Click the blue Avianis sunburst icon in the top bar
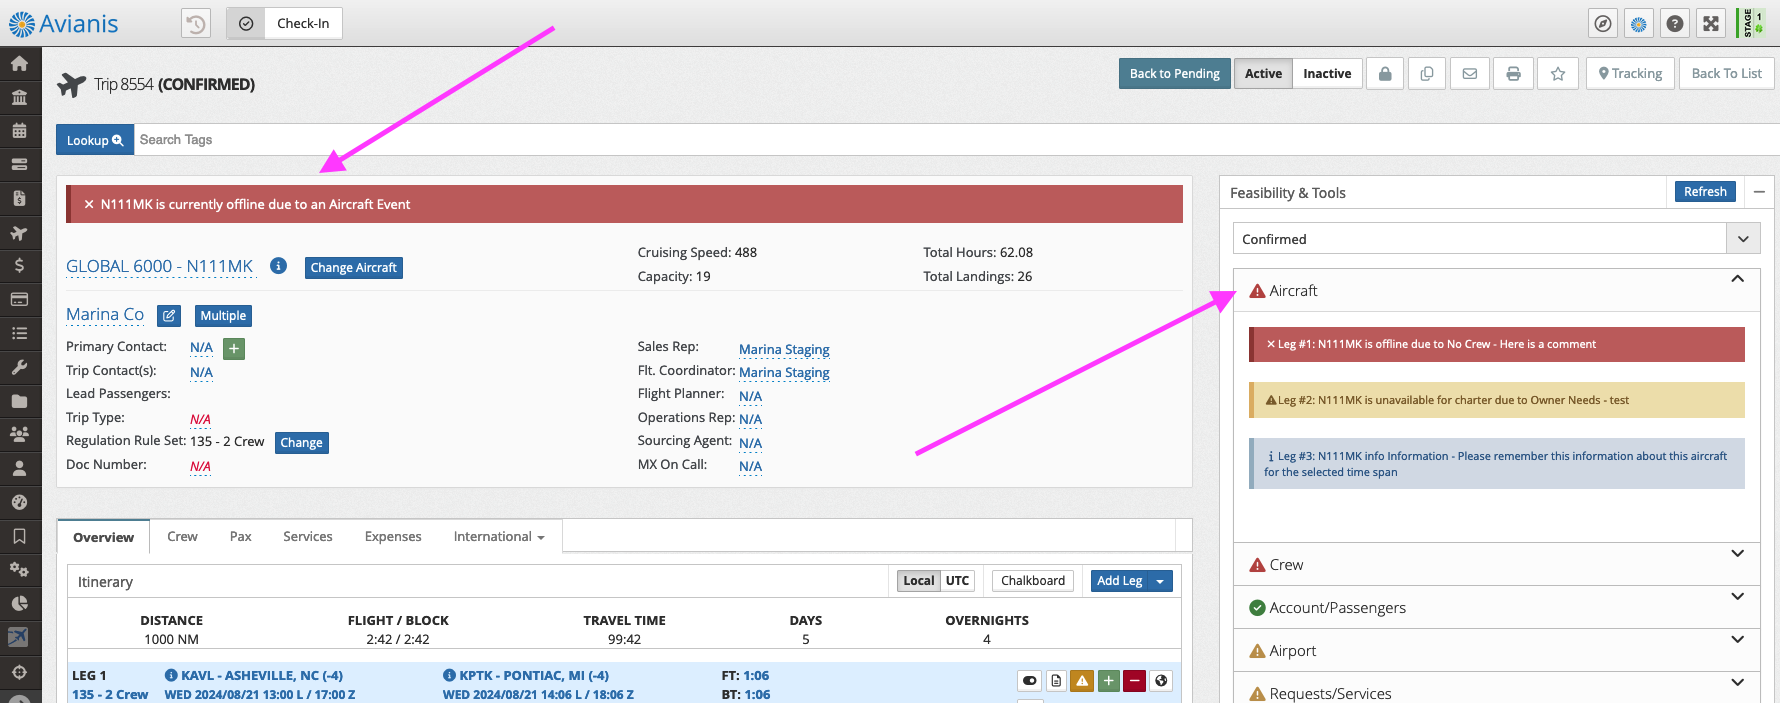Image resolution: width=1780 pixels, height=703 pixels. pos(1639,23)
